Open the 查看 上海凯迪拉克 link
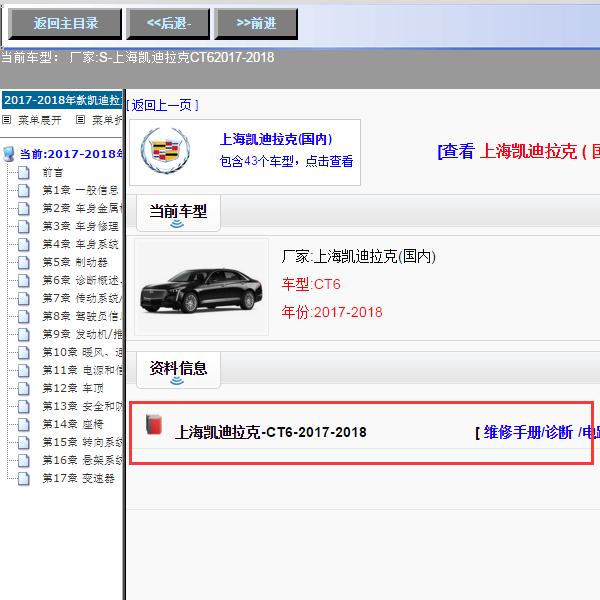Screen dimensions: 600x600 point(518,152)
